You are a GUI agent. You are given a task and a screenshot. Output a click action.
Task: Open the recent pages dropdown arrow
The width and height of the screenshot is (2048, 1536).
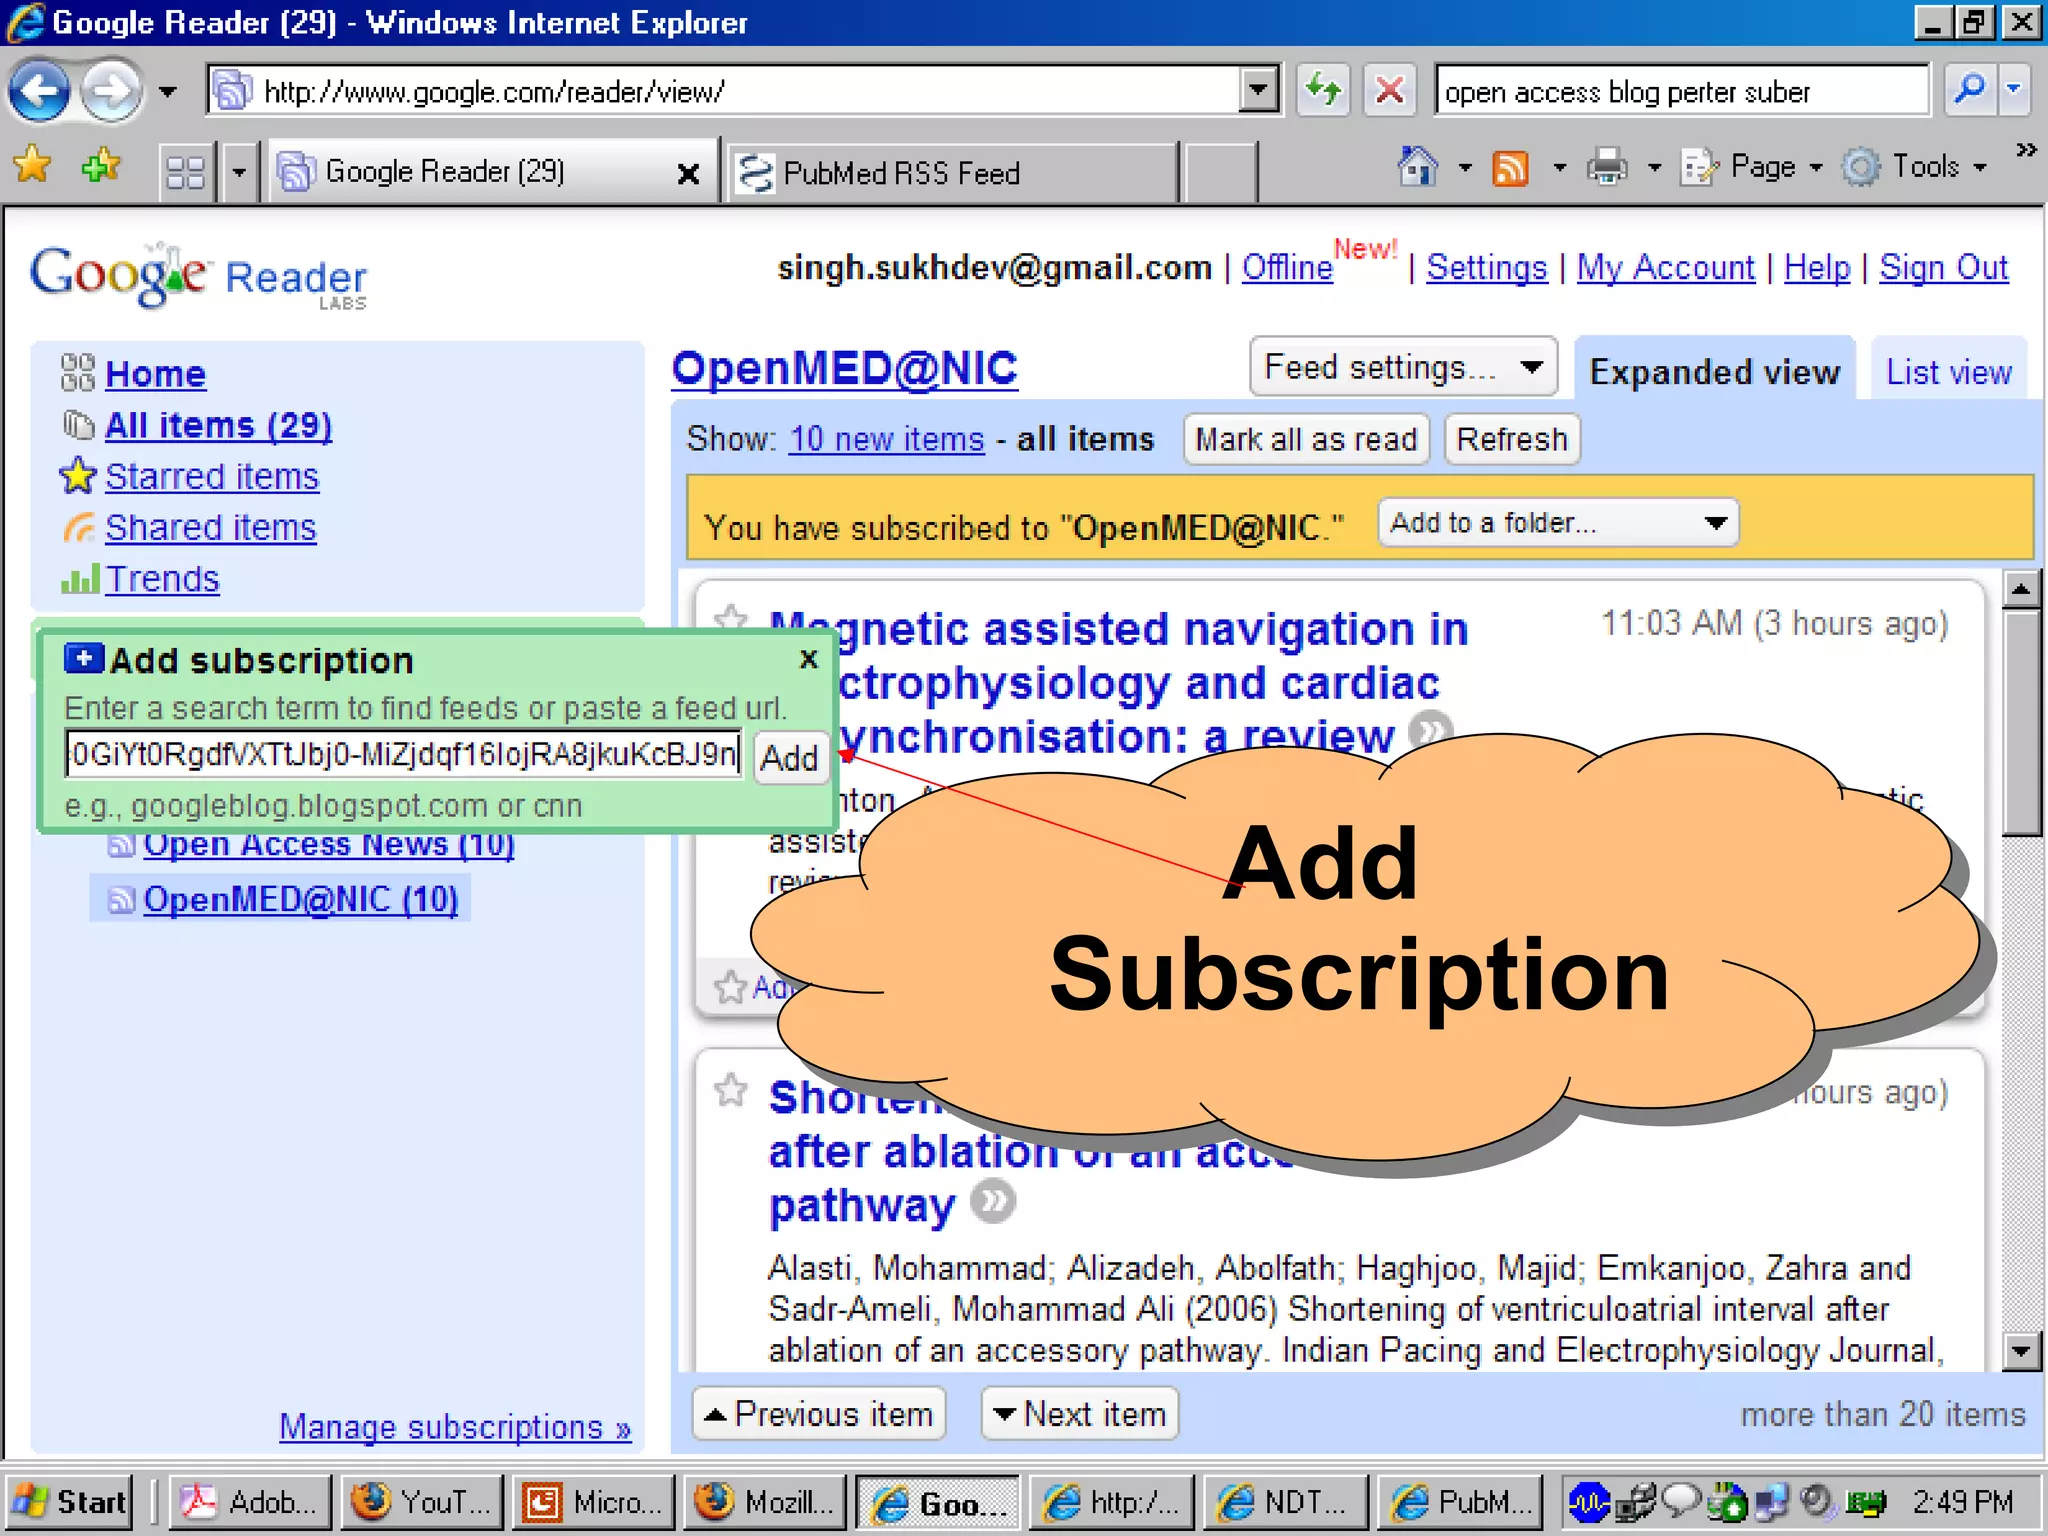pos(168,92)
